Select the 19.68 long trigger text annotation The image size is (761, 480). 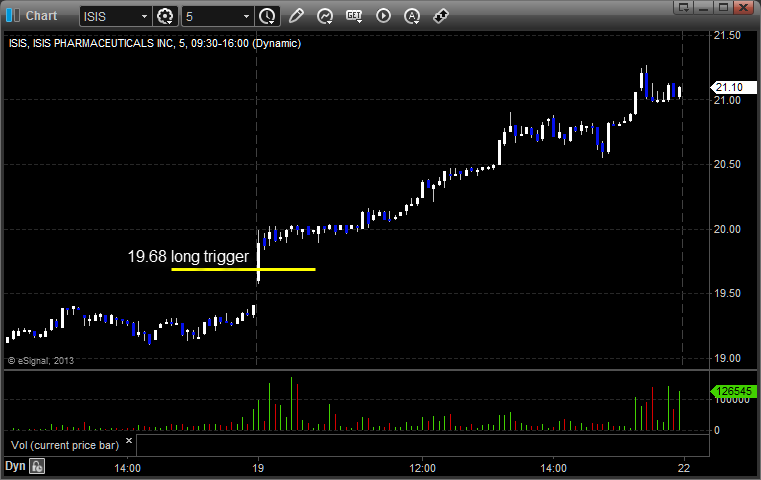tap(188, 256)
